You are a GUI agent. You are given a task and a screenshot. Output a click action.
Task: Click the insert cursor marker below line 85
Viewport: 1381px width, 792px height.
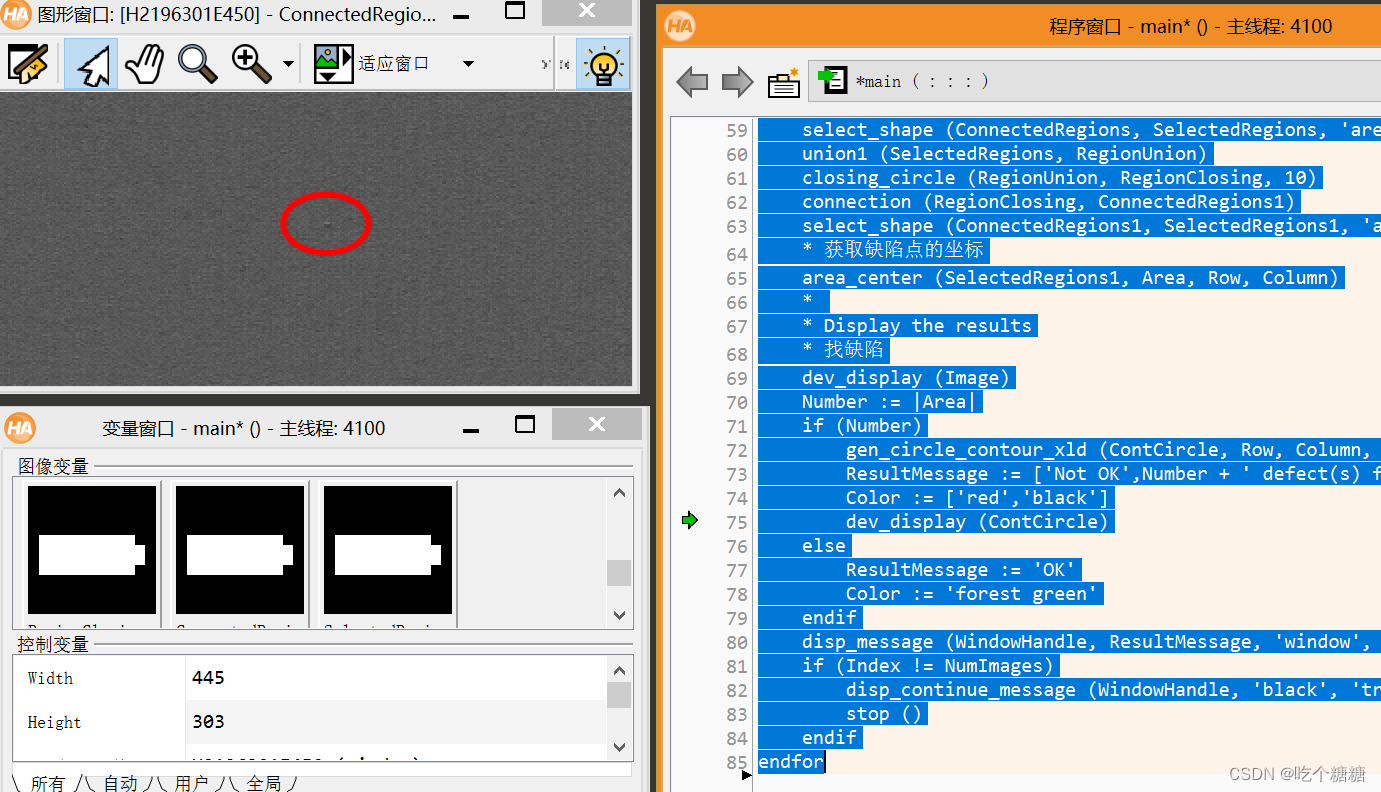coord(746,774)
